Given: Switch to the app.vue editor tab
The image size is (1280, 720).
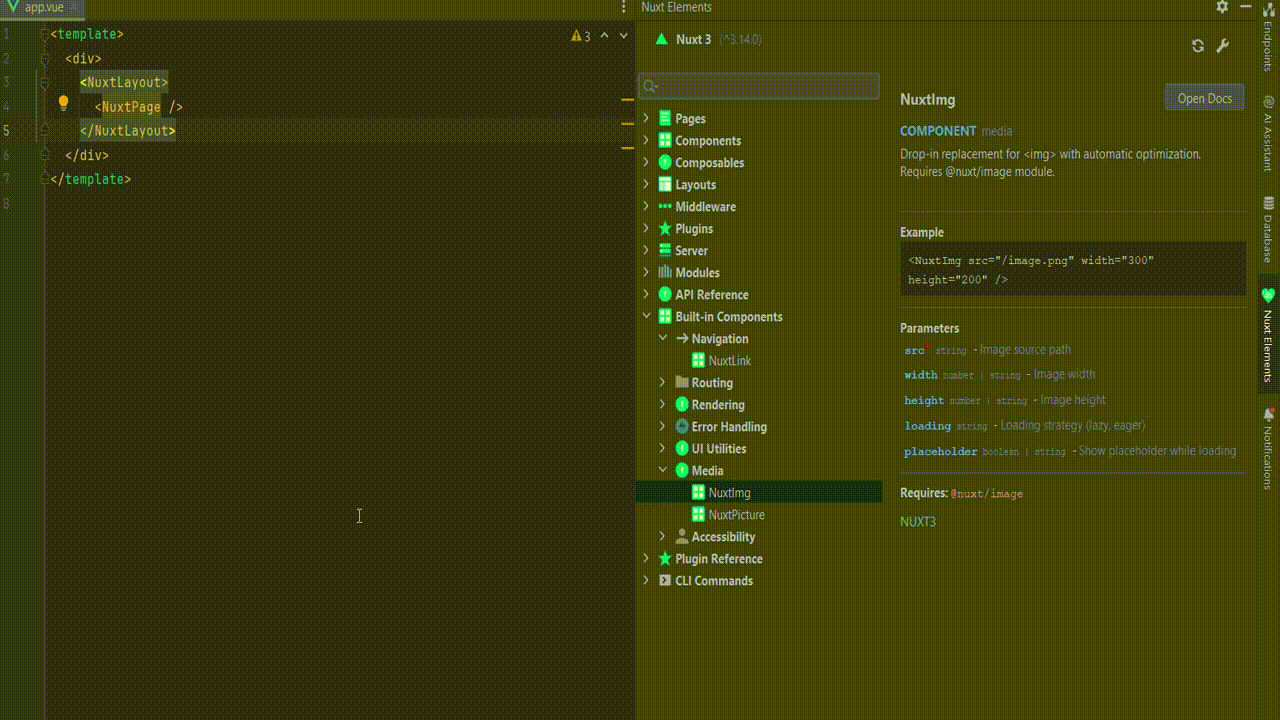Looking at the screenshot, I should [x=43, y=7].
